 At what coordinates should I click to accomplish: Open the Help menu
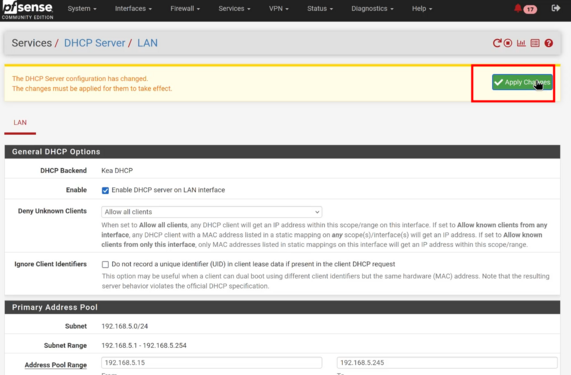[422, 9]
